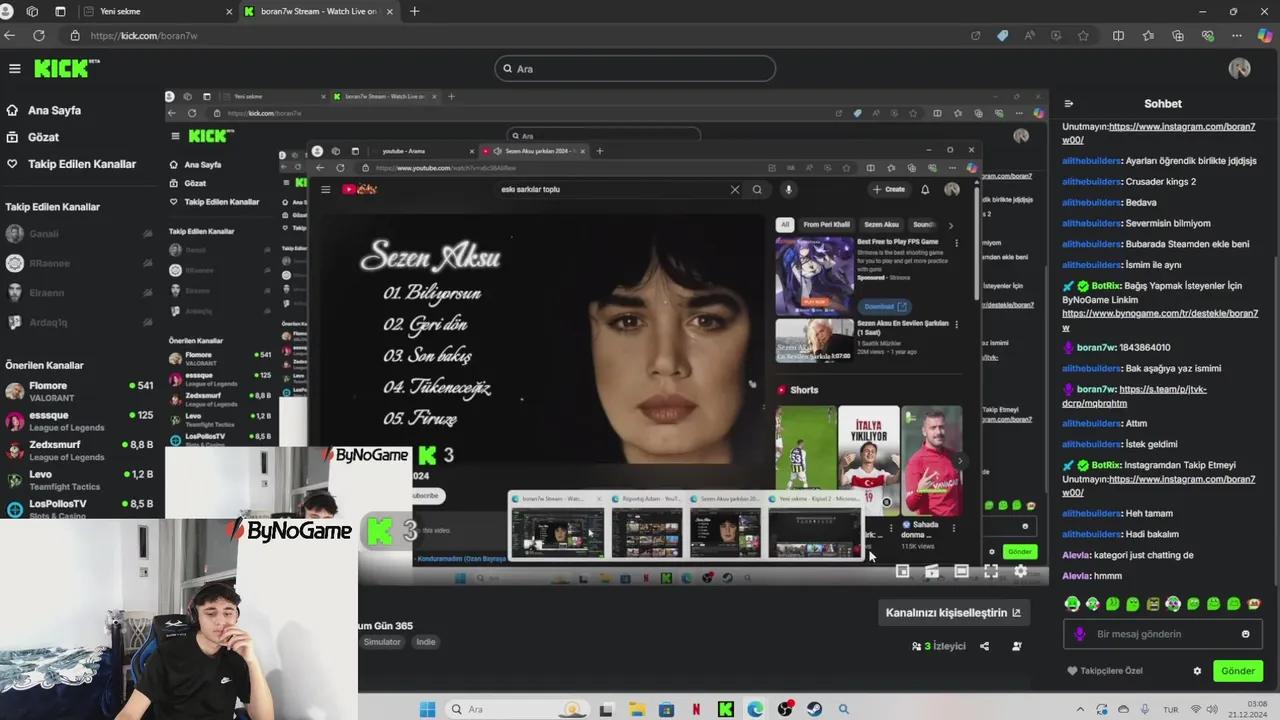
Task: Open the user profile avatar menu
Action: tap(1239, 68)
